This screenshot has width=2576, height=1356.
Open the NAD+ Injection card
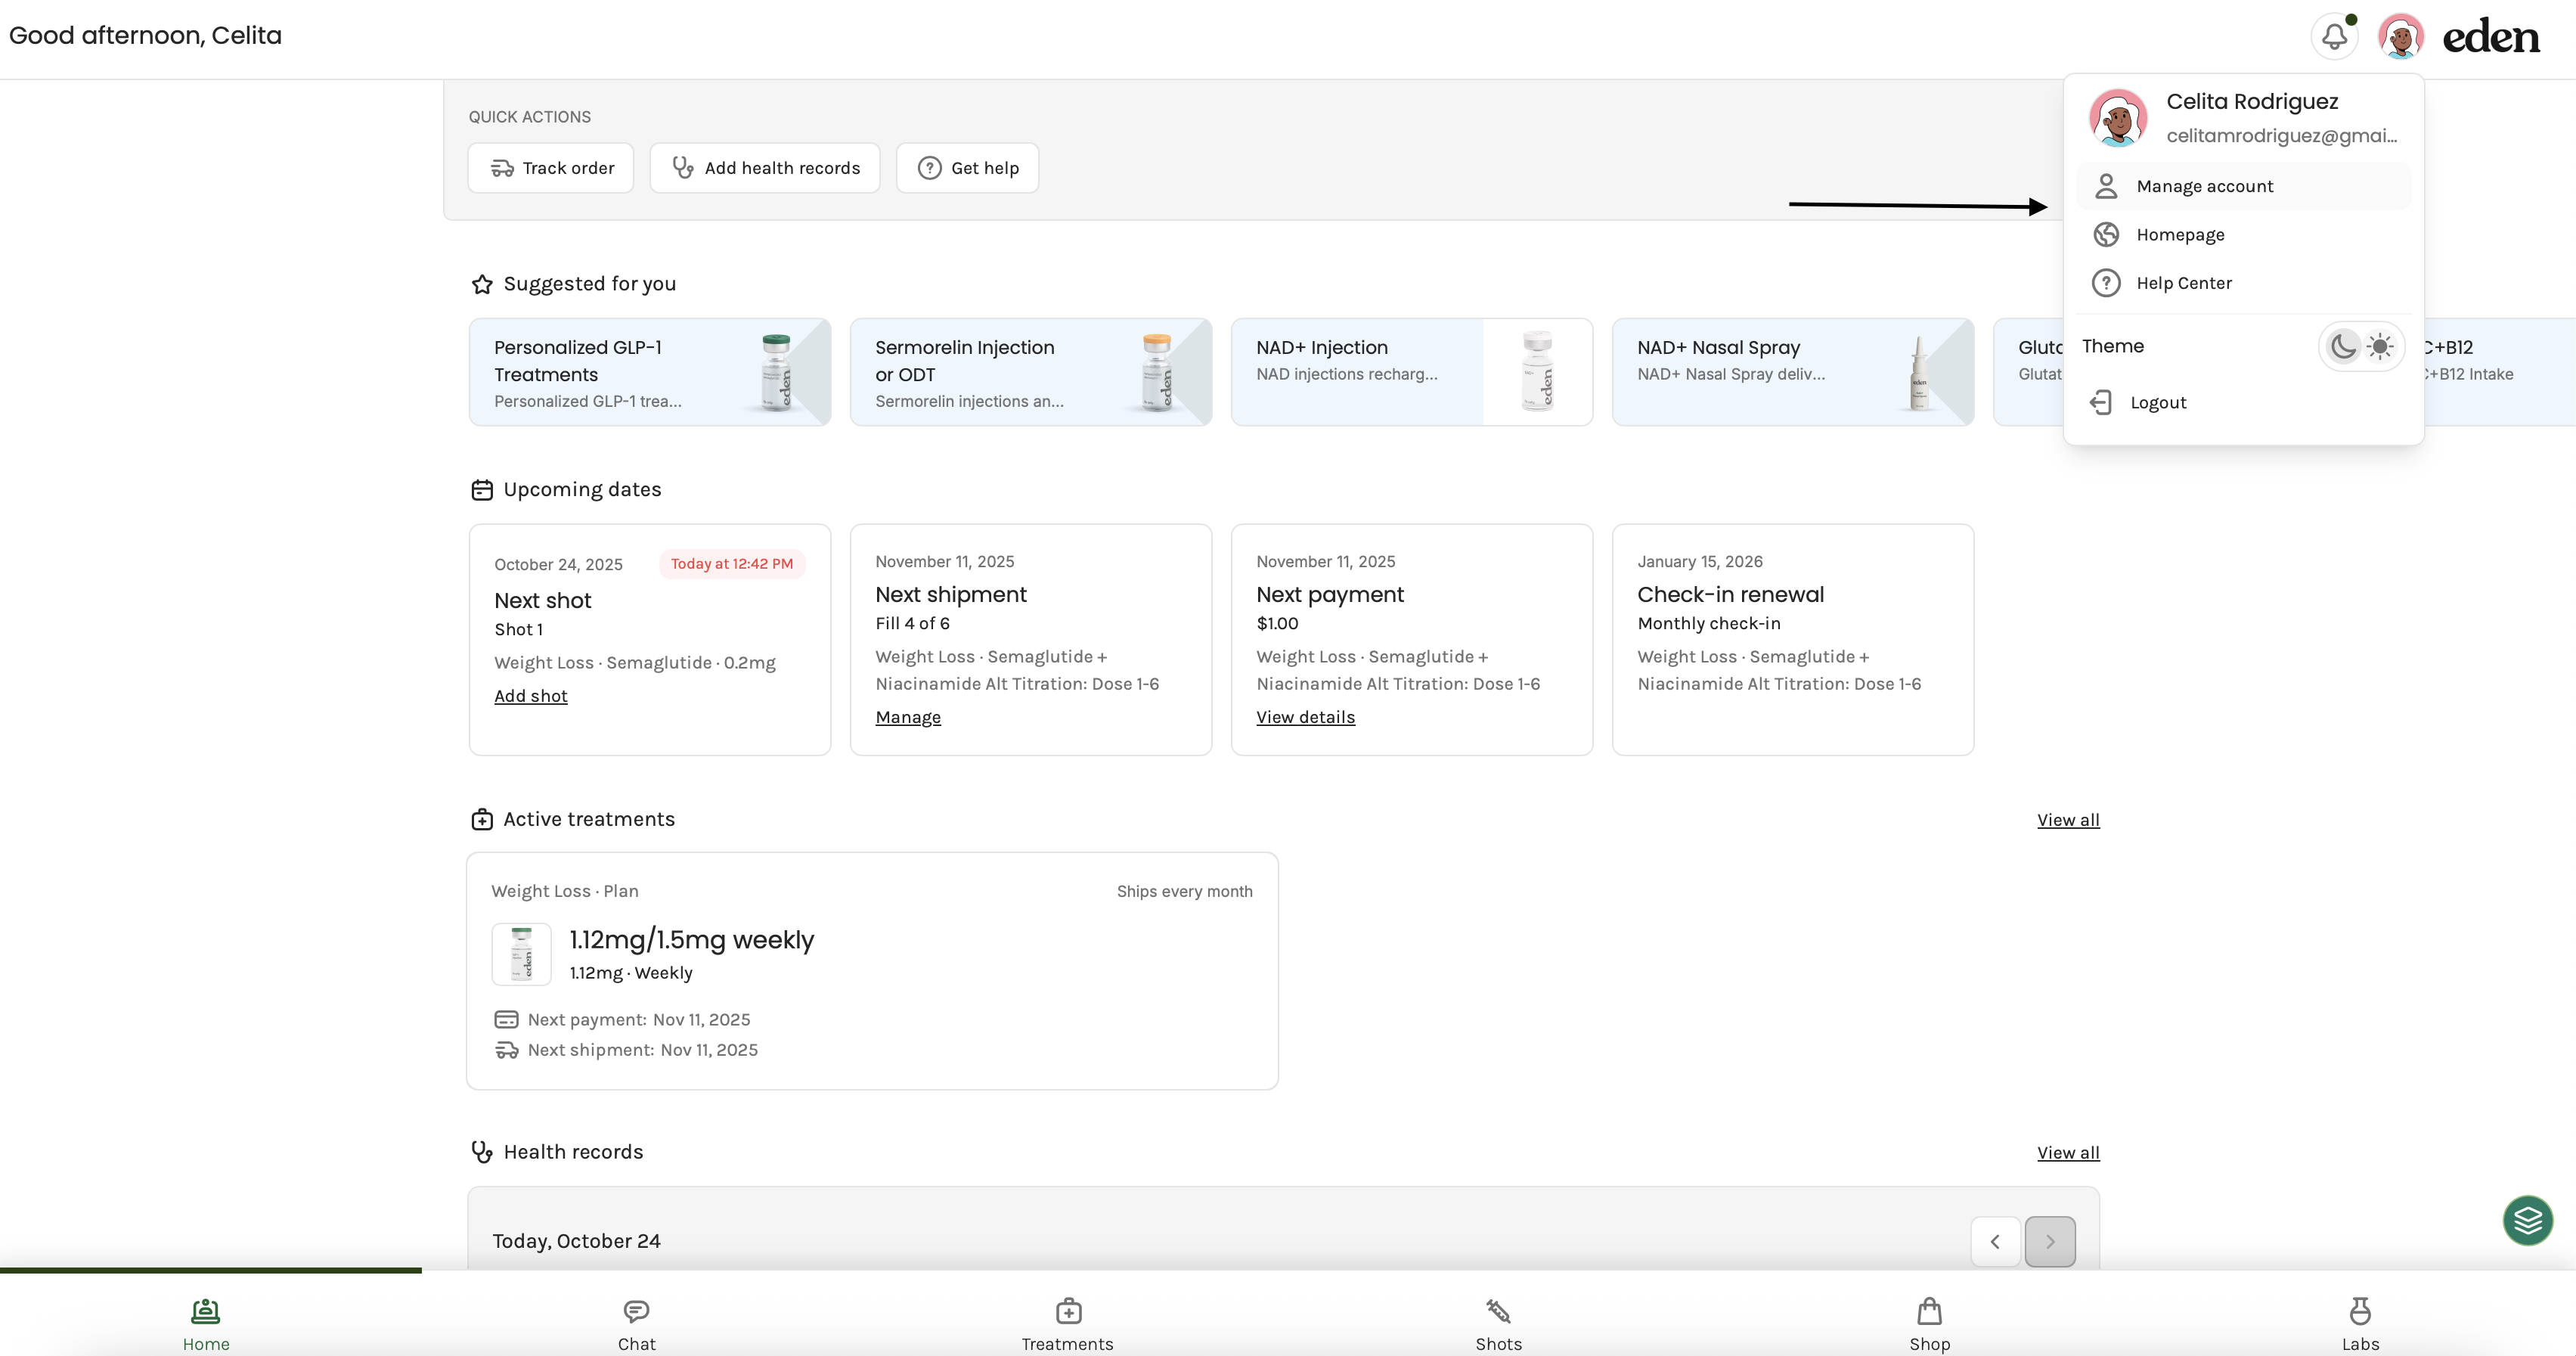click(x=1412, y=372)
